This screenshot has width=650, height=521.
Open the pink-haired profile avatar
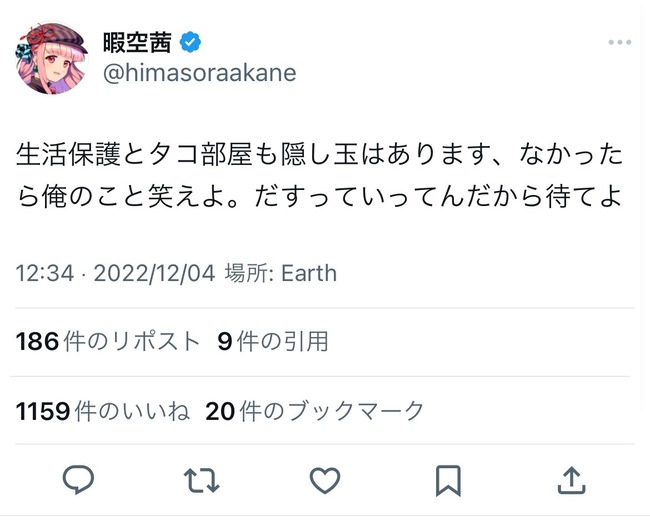point(51,57)
